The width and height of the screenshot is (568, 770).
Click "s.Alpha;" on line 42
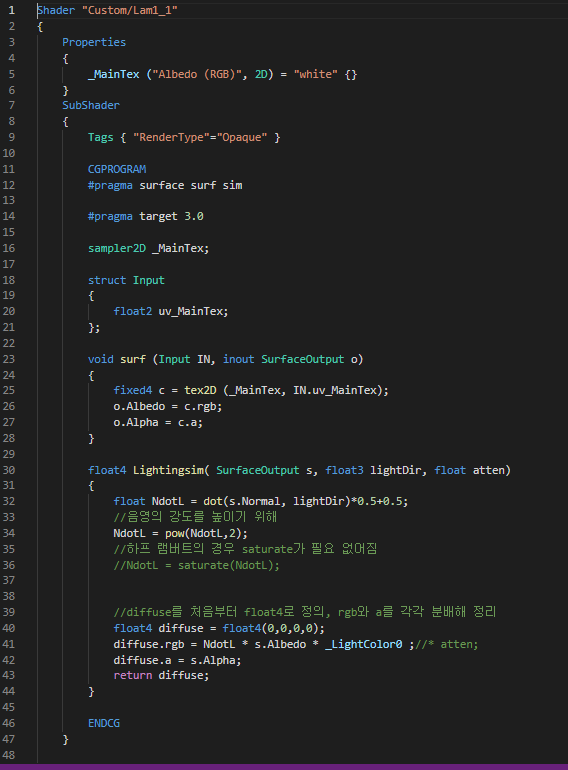tap(216, 660)
